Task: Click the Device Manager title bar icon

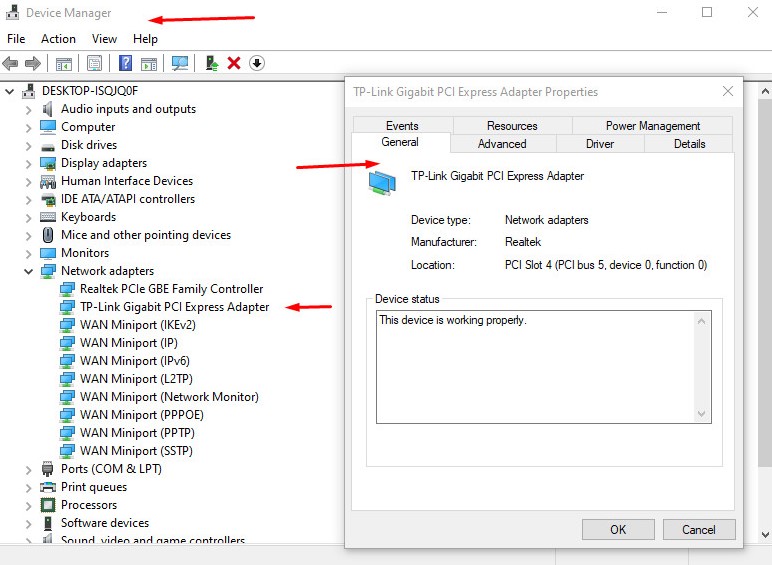Action: point(13,12)
